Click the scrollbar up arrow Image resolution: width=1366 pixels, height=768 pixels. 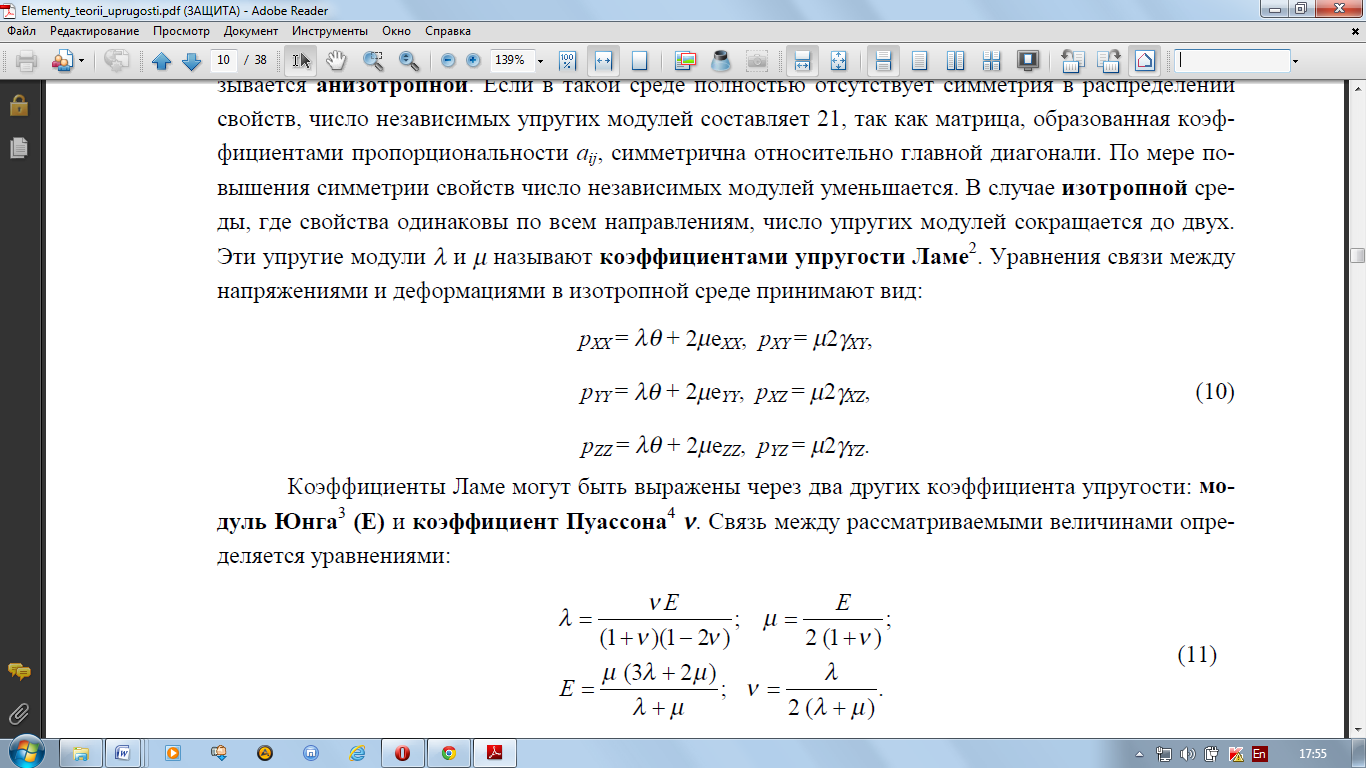tap(1357, 87)
